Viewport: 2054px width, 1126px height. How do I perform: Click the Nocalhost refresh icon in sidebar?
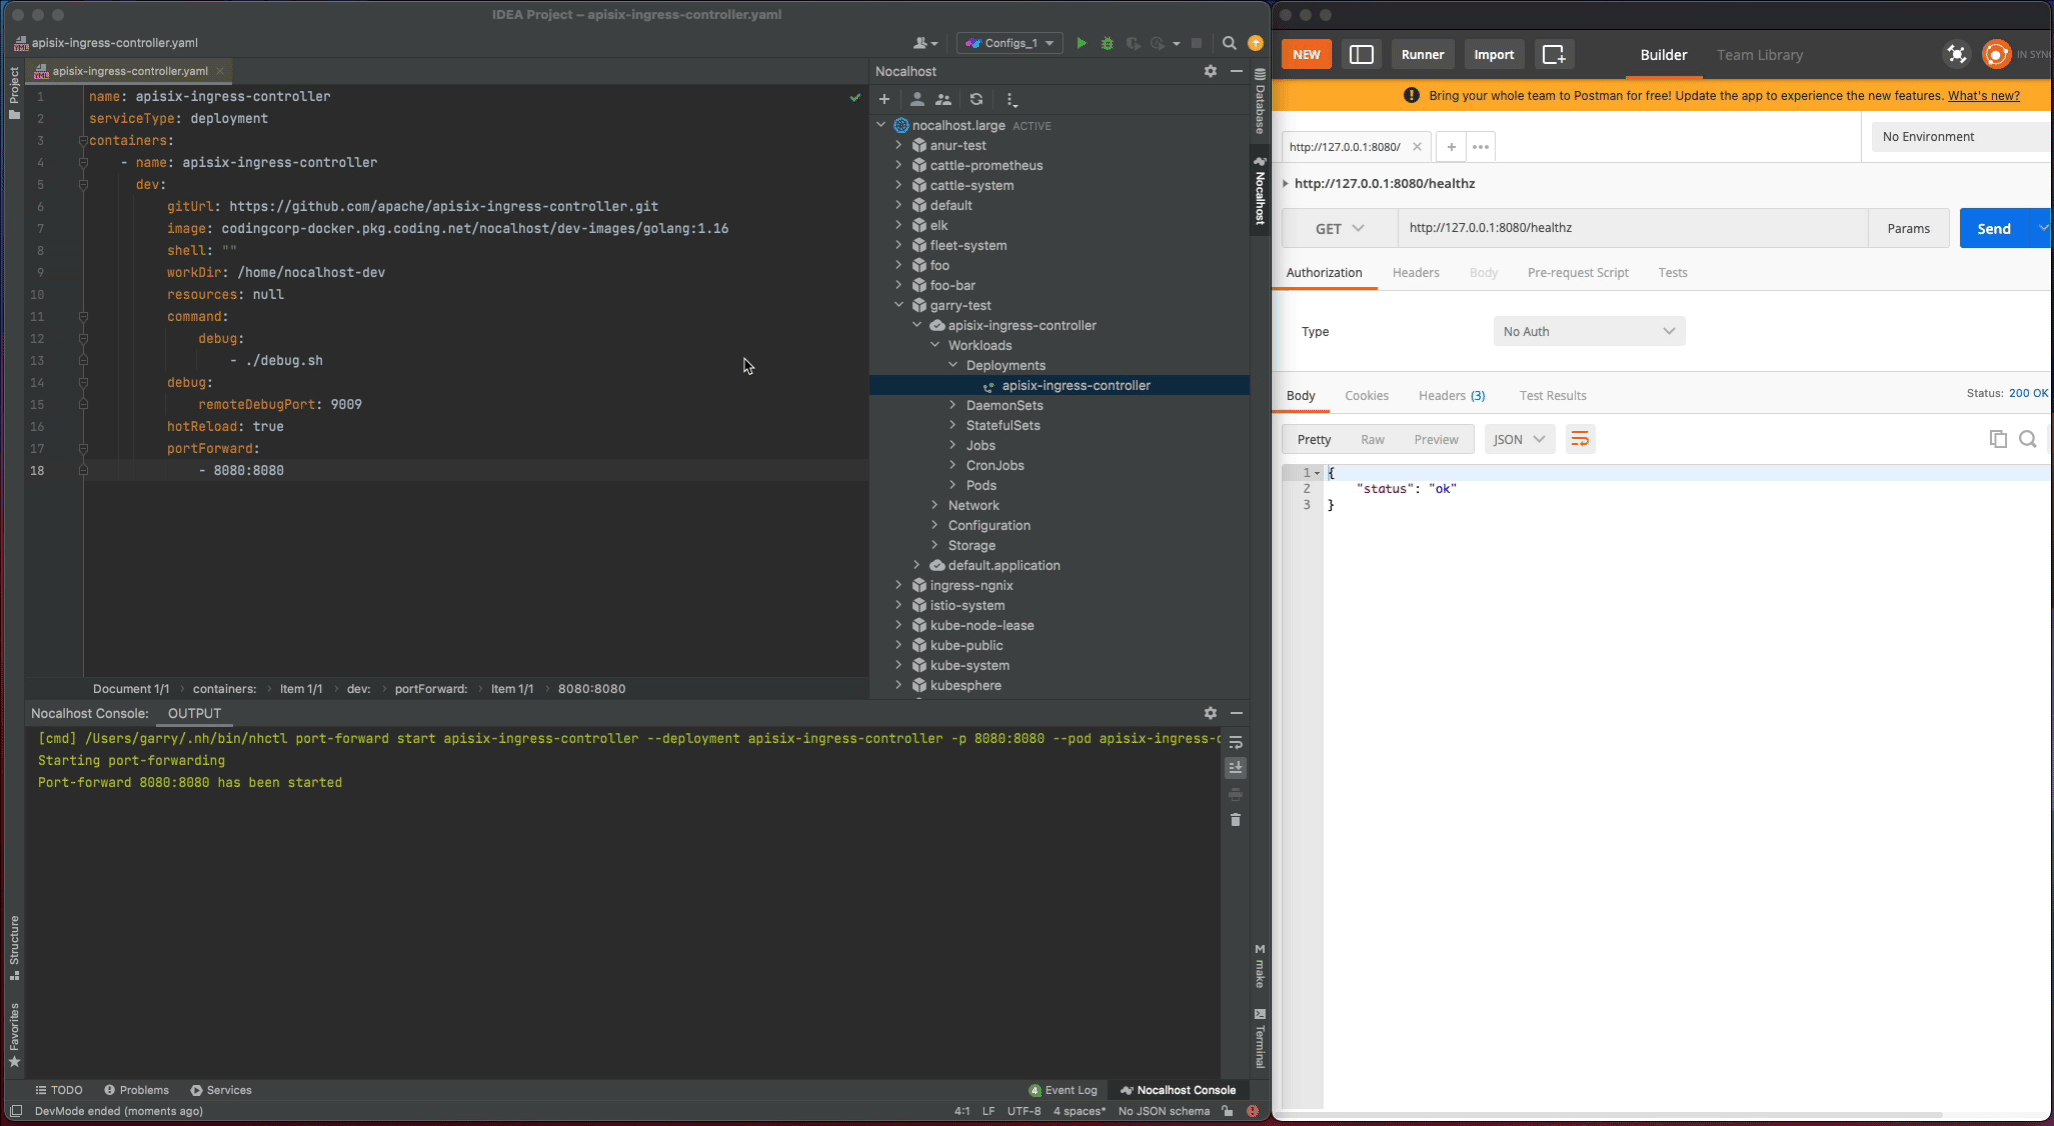click(x=976, y=98)
